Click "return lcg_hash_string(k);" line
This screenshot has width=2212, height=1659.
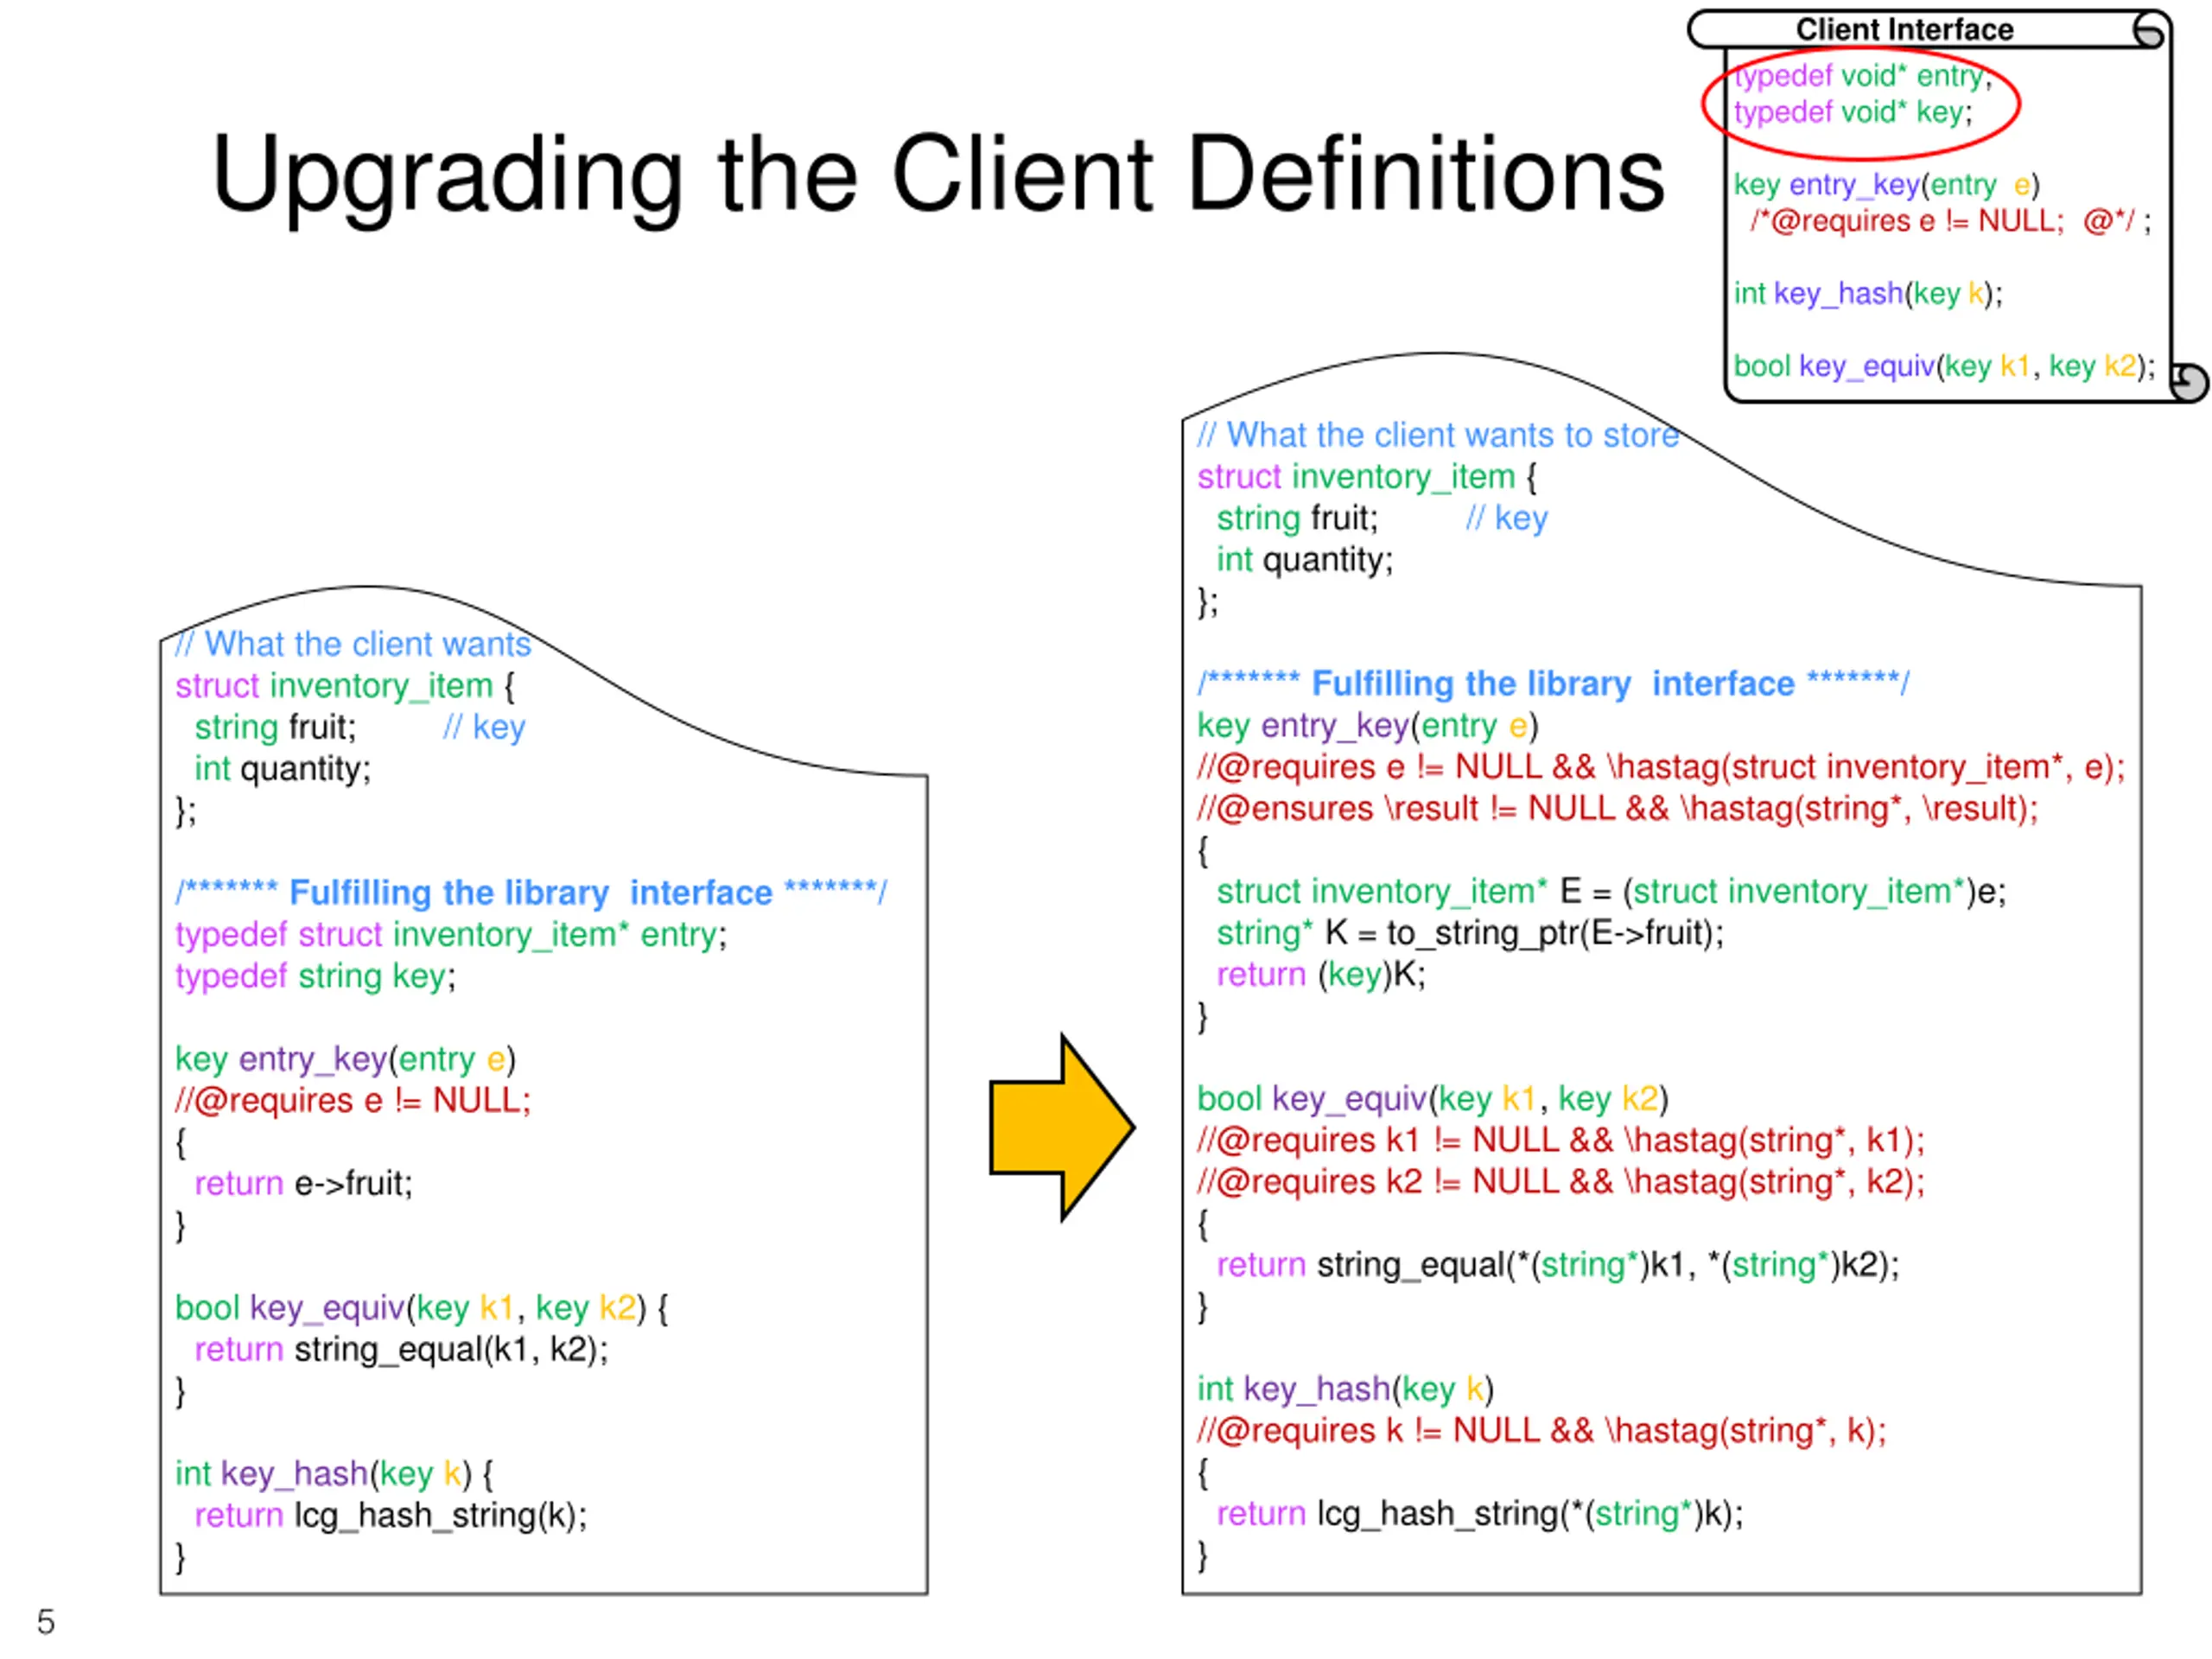pyautogui.click(x=391, y=1516)
